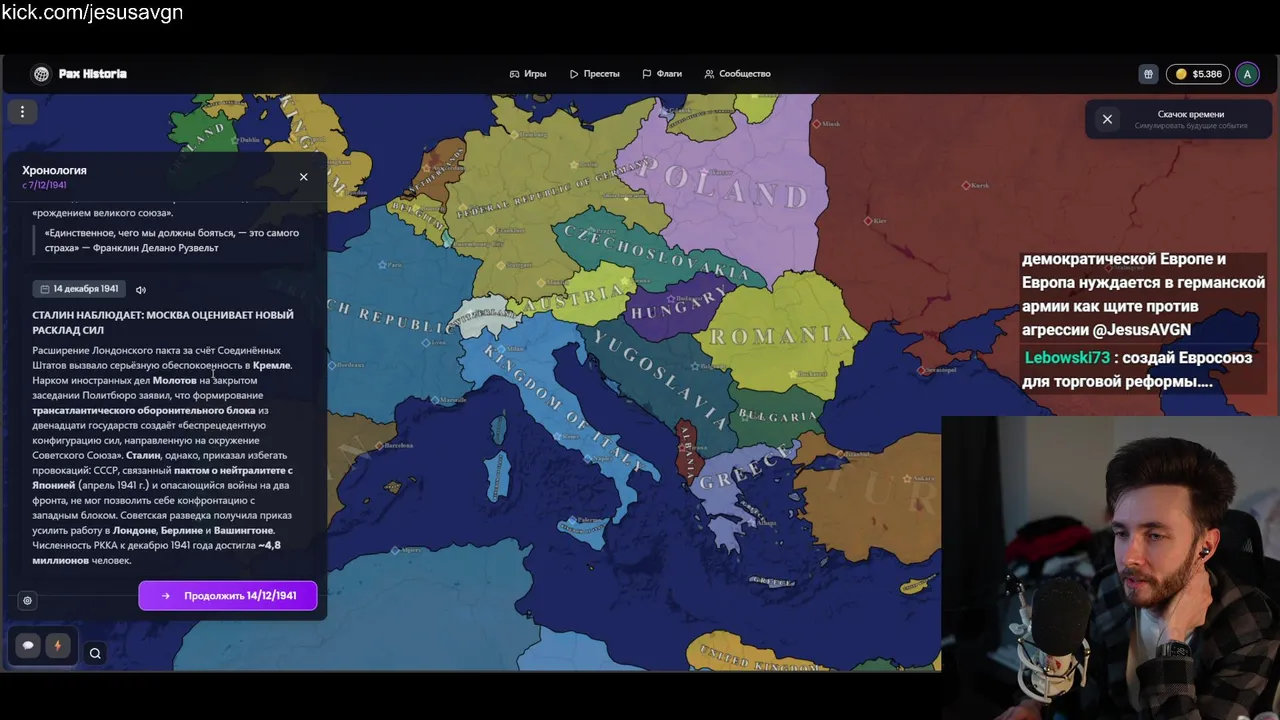1280x720 pixels.
Task: Open the lightning bolt actions tool
Action: tap(57, 646)
